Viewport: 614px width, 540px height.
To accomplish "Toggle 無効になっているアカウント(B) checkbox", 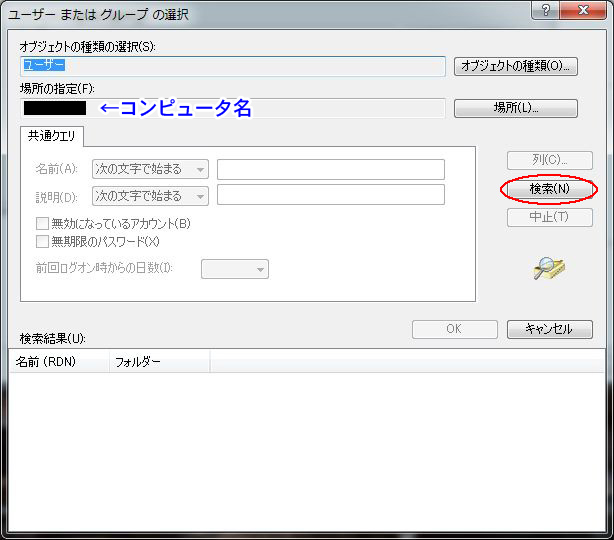I will pyautogui.click(x=42, y=224).
